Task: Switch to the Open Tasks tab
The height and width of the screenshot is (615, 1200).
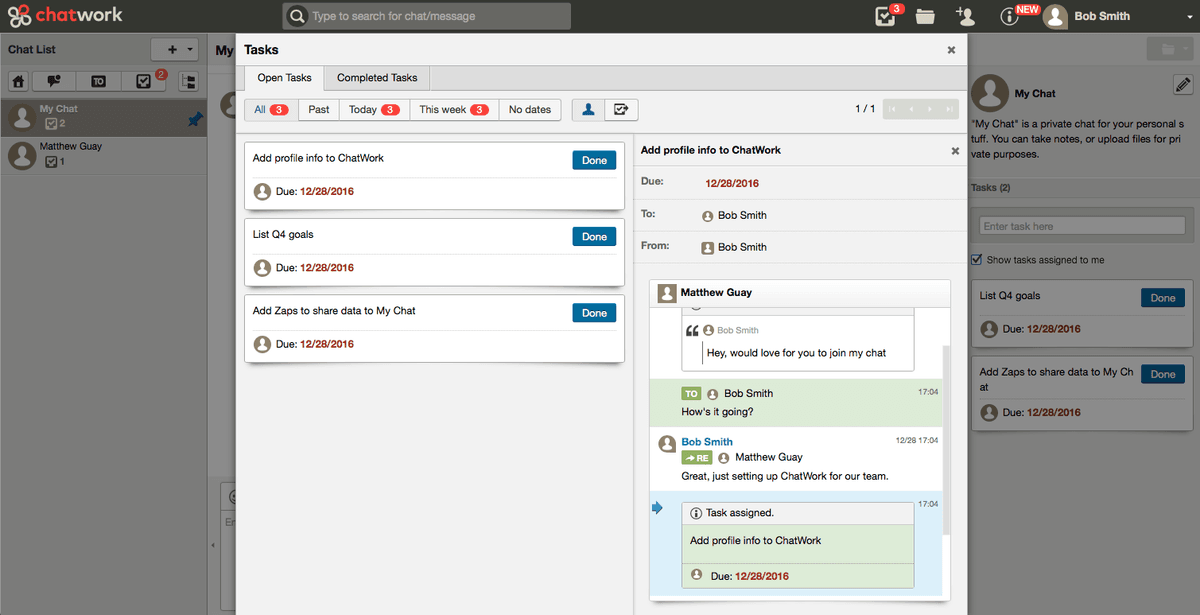Action: (x=284, y=78)
